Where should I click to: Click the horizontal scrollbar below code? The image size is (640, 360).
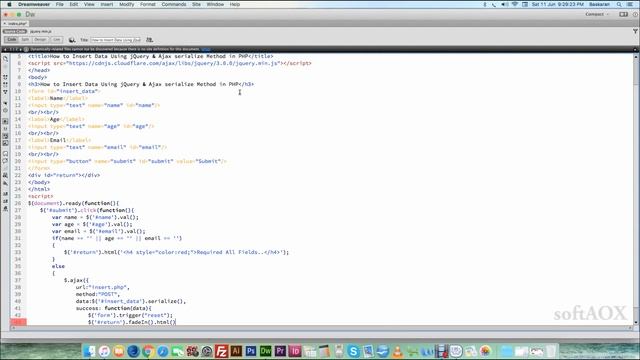pyautogui.click(x=322, y=328)
